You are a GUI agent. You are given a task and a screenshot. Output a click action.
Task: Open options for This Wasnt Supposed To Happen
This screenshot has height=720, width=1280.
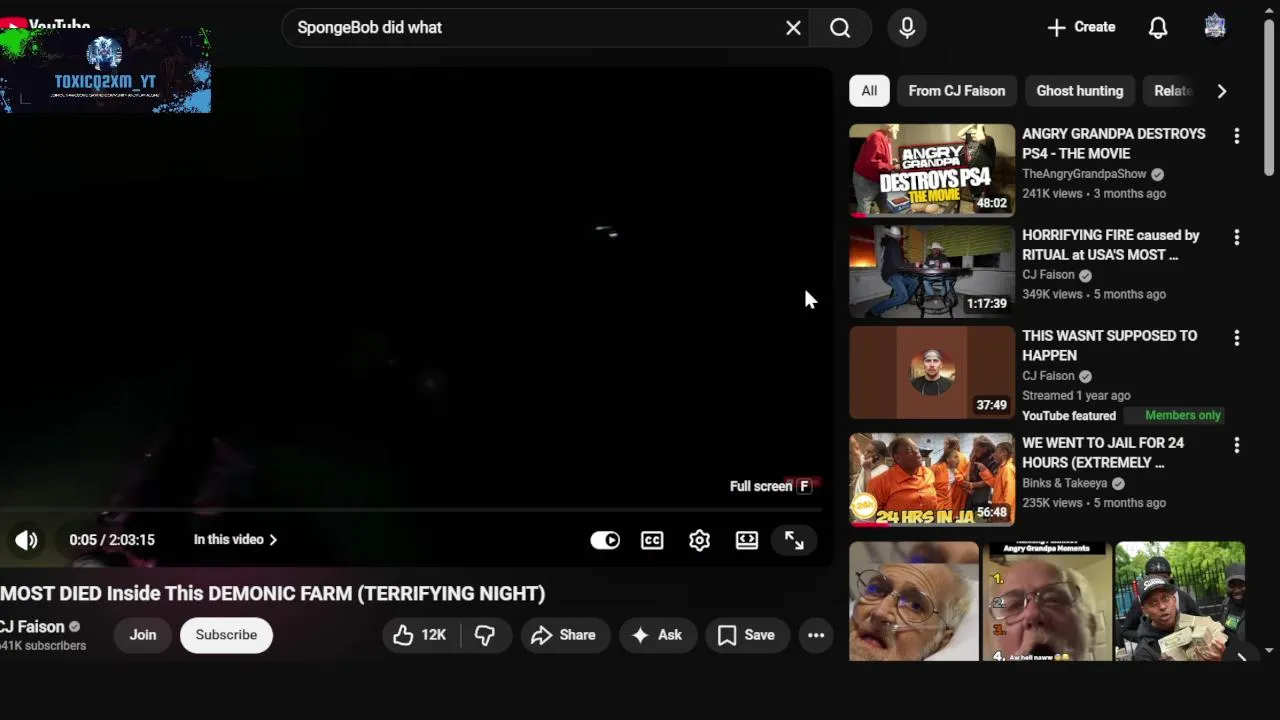tap(1237, 339)
